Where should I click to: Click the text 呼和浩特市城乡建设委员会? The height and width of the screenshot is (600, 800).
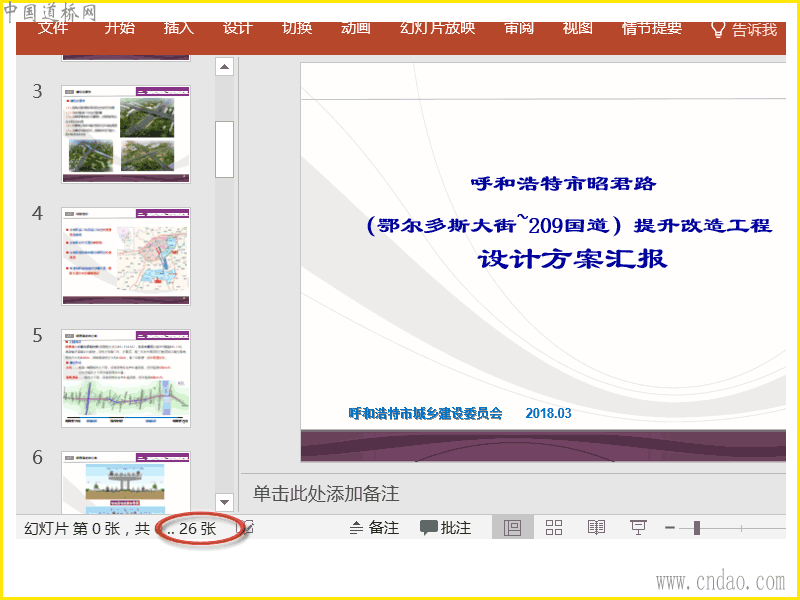tap(426, 413)
